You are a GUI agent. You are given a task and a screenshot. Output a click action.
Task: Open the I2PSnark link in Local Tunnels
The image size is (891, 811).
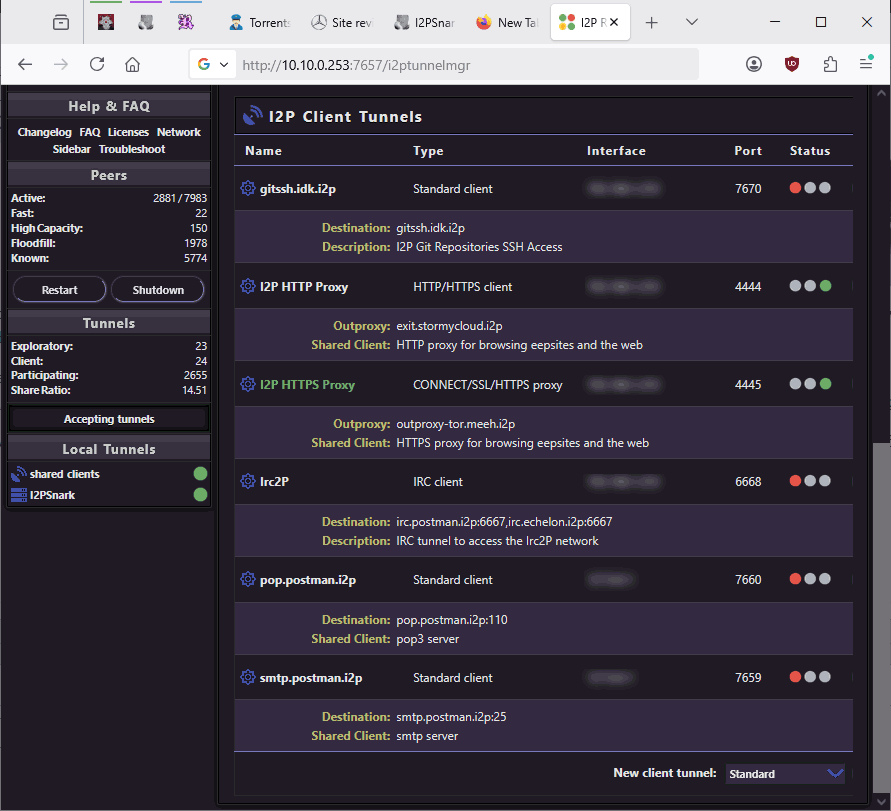click(x=52, y=495)
